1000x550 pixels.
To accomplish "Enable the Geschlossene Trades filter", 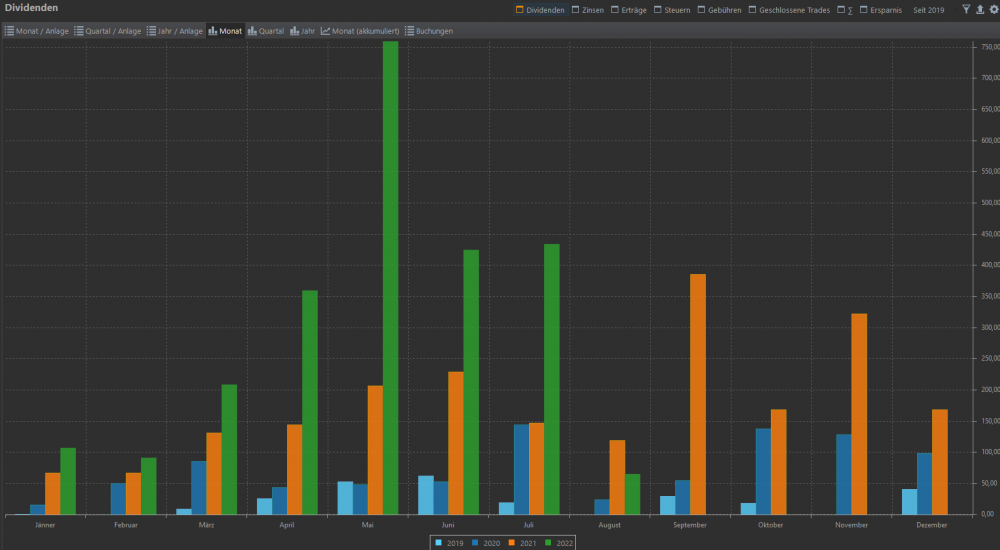I will coord(789,10).
